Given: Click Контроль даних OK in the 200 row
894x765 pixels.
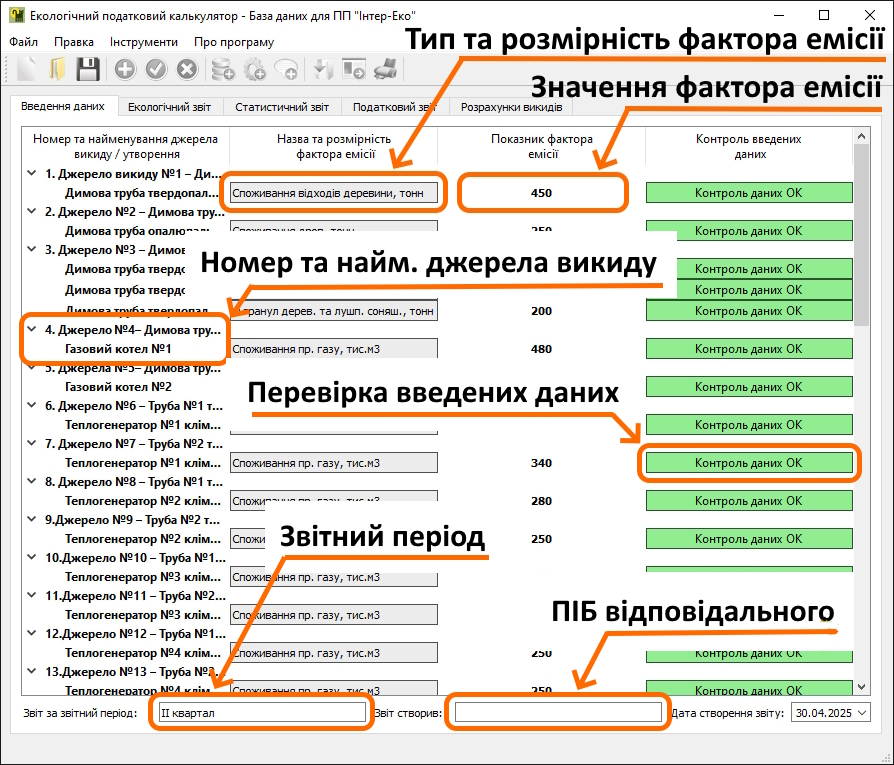Looking at the screenshot, I should [749, 311].
